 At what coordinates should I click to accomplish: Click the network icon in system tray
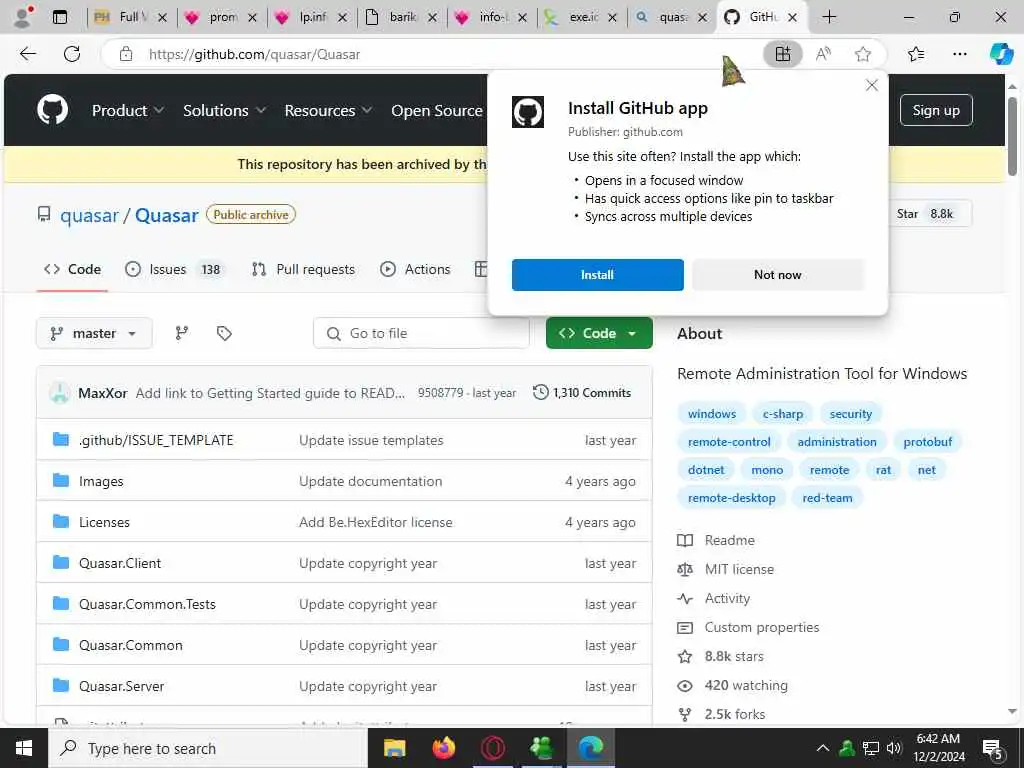click(871, 748)
